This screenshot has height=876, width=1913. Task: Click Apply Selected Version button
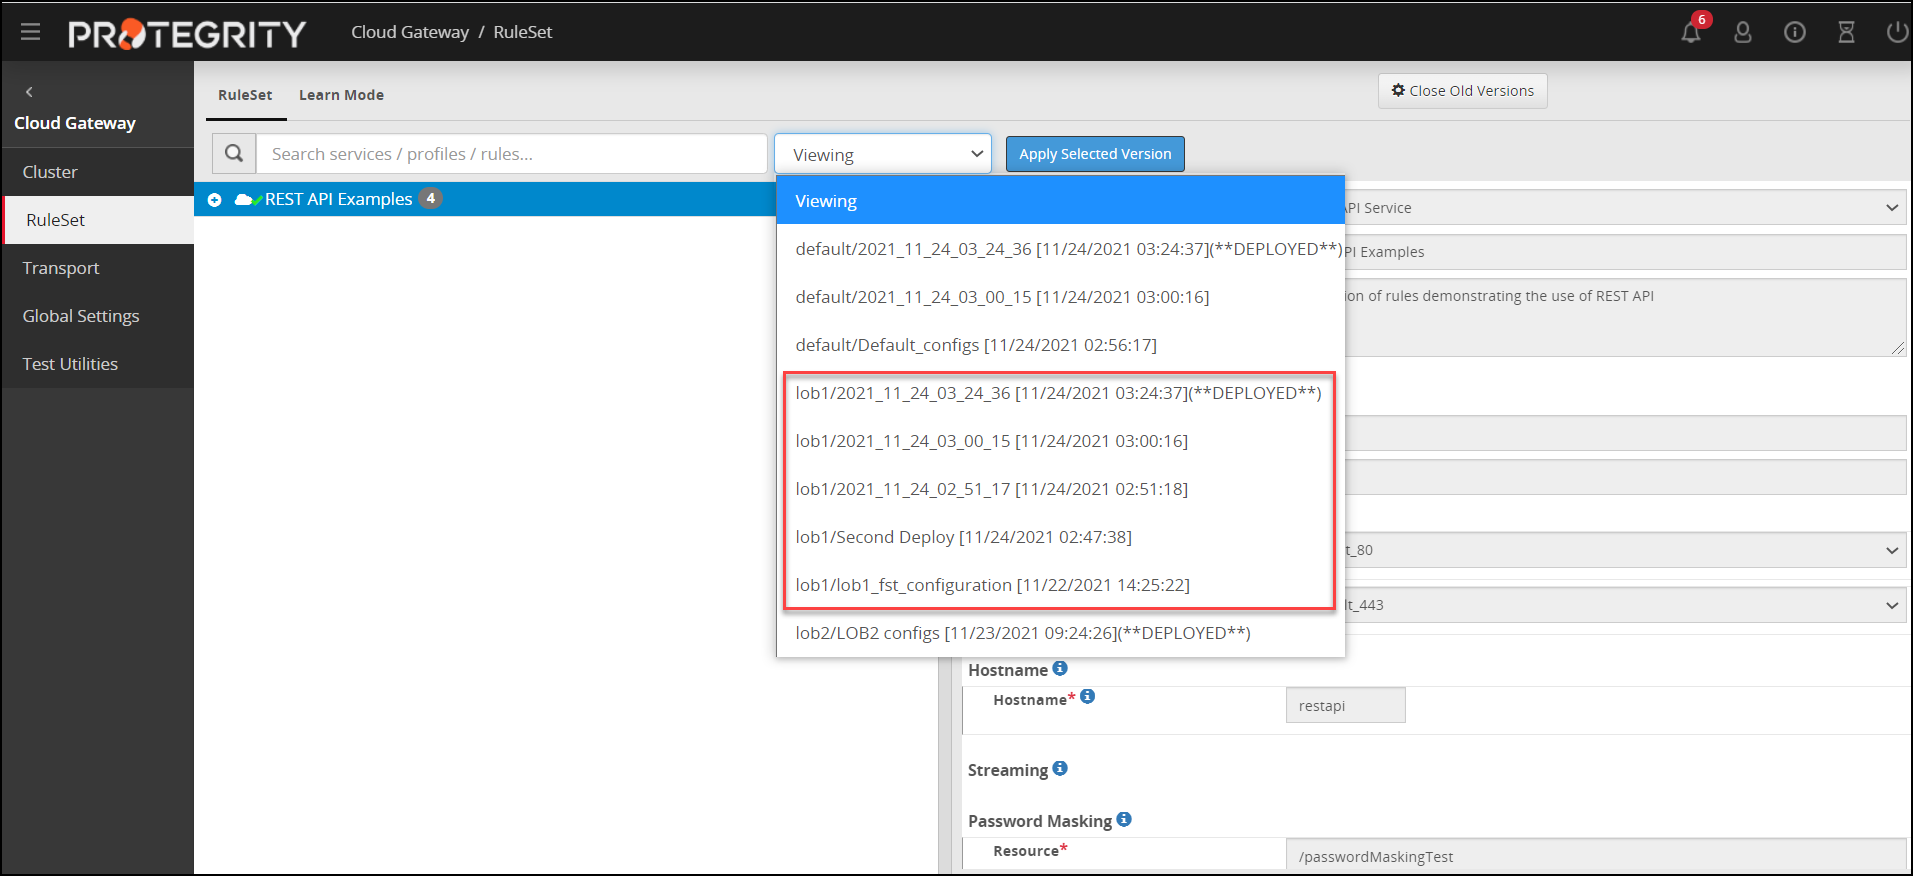(x=1095, y=154)
